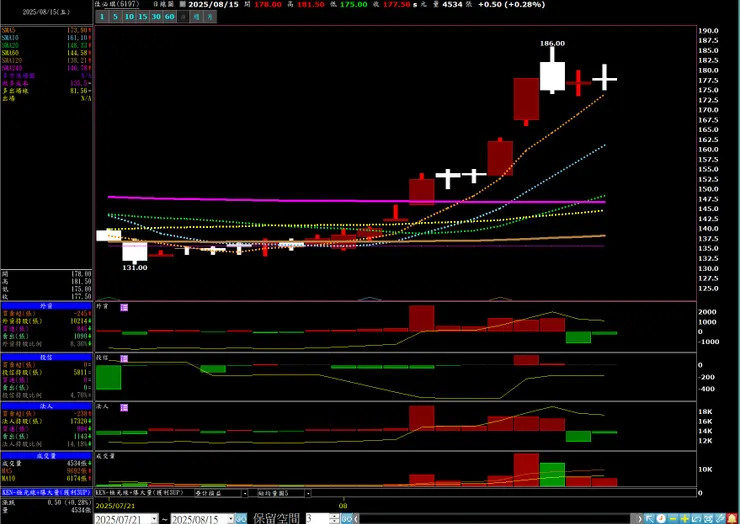Click the round clock icon in bottom toolbar
740x524 pixels.
pos(661,519)
